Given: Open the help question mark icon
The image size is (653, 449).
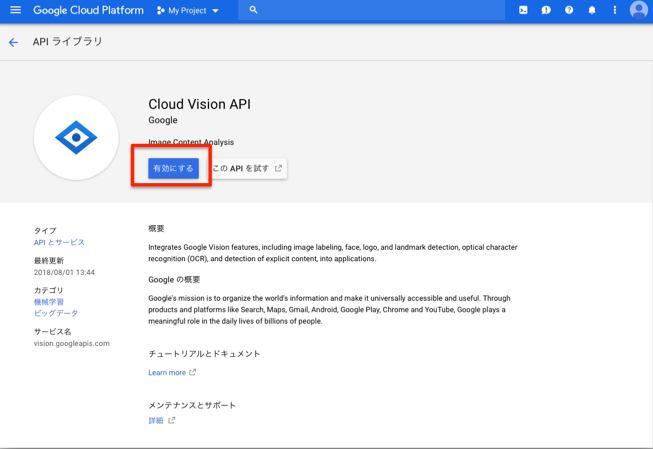Looking at the screenshot, I should click(569, 10).
